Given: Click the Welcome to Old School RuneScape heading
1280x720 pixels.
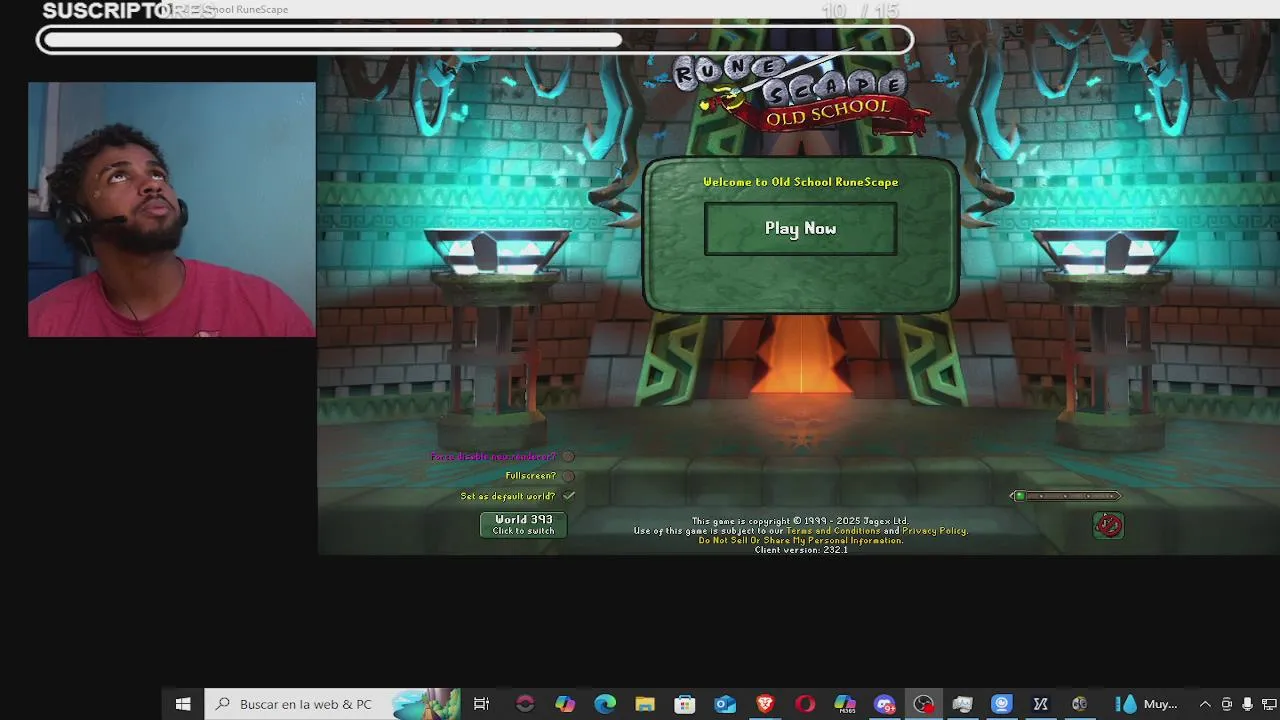Looking at the screenshot, I should coord(800,182).
